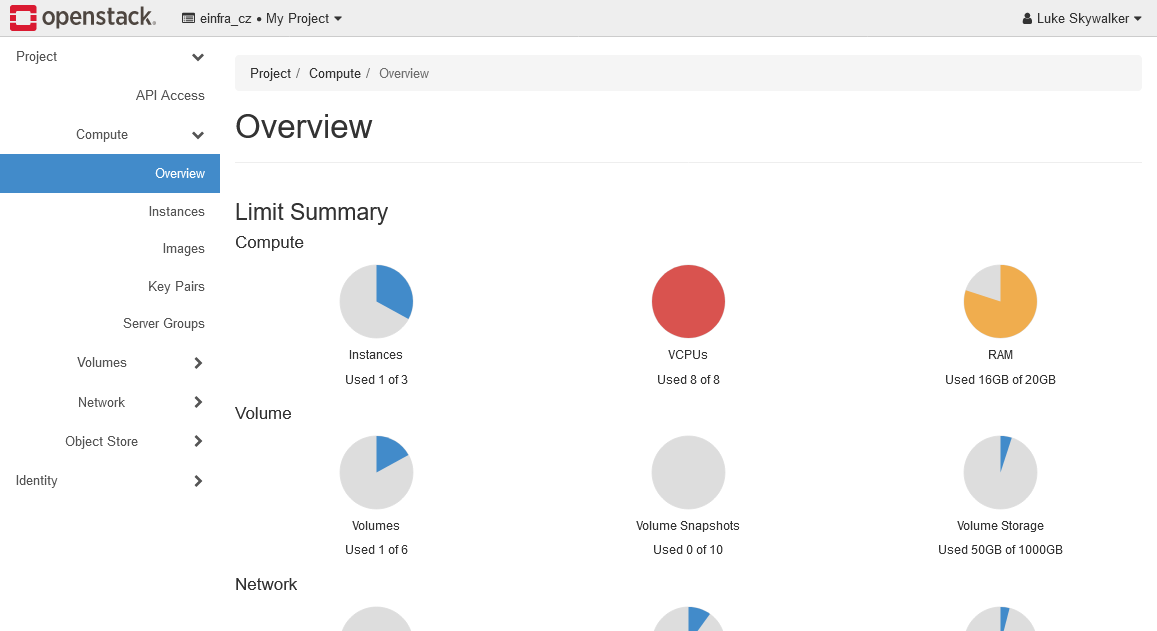Click the Volume Snapshots usage pie chart

688,471
